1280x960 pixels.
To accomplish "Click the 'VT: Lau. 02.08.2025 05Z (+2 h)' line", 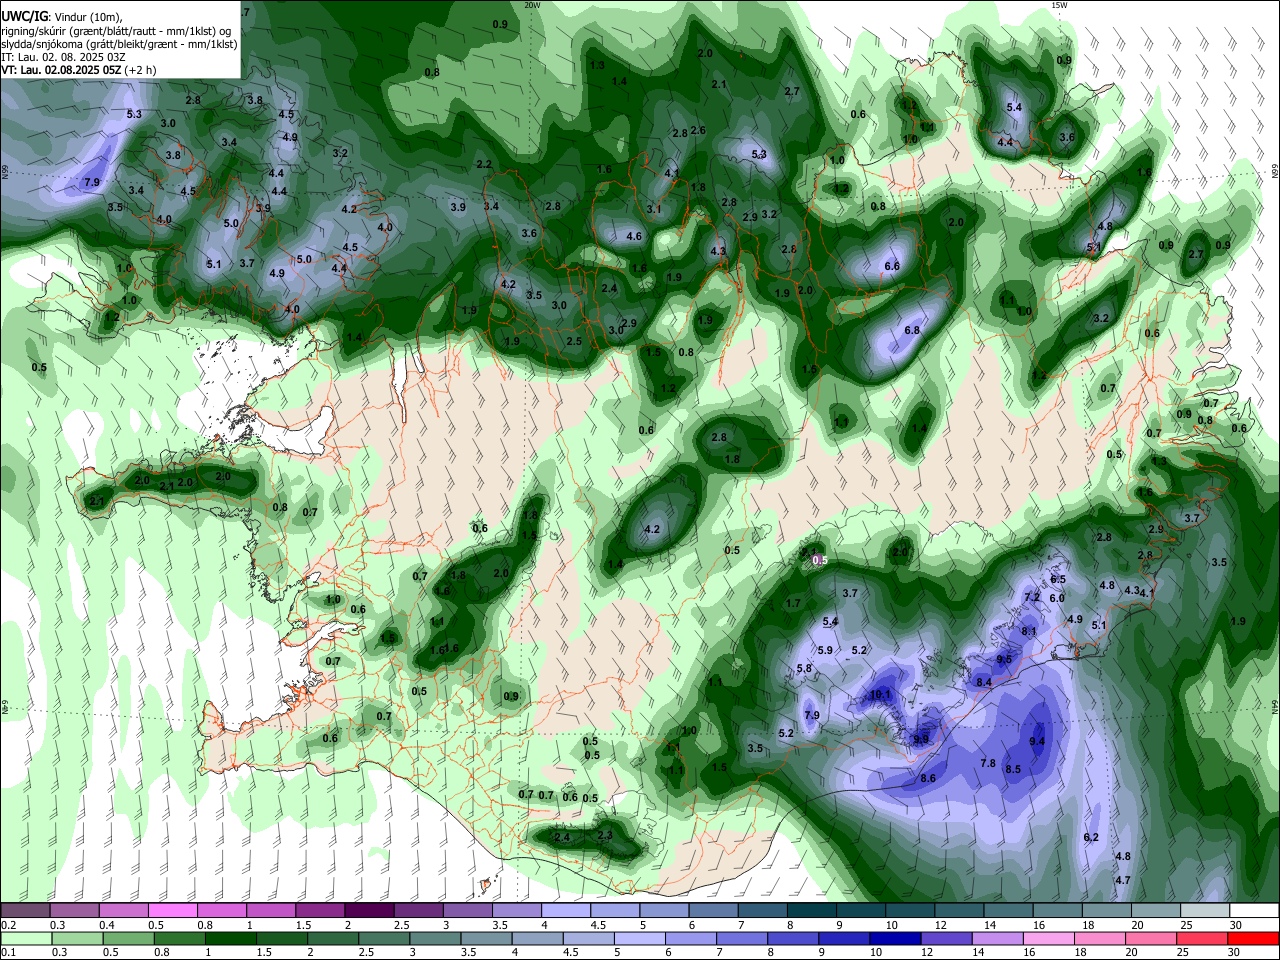I will [79, 70].
